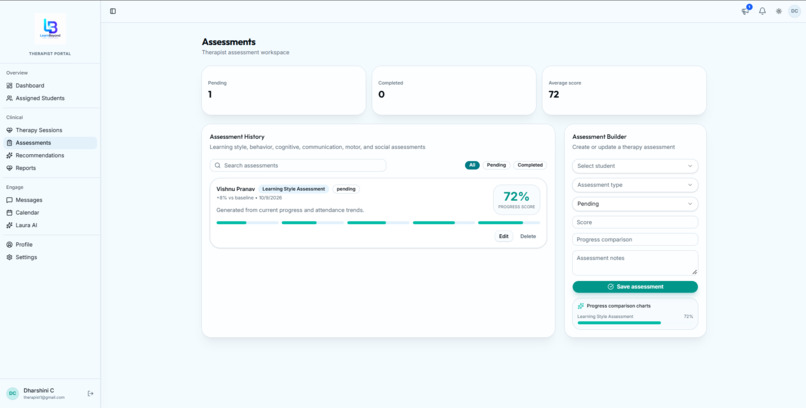The image size is (806, 408).
Task: Click the first progress bar in Vishnu's card
Action: 247,222
